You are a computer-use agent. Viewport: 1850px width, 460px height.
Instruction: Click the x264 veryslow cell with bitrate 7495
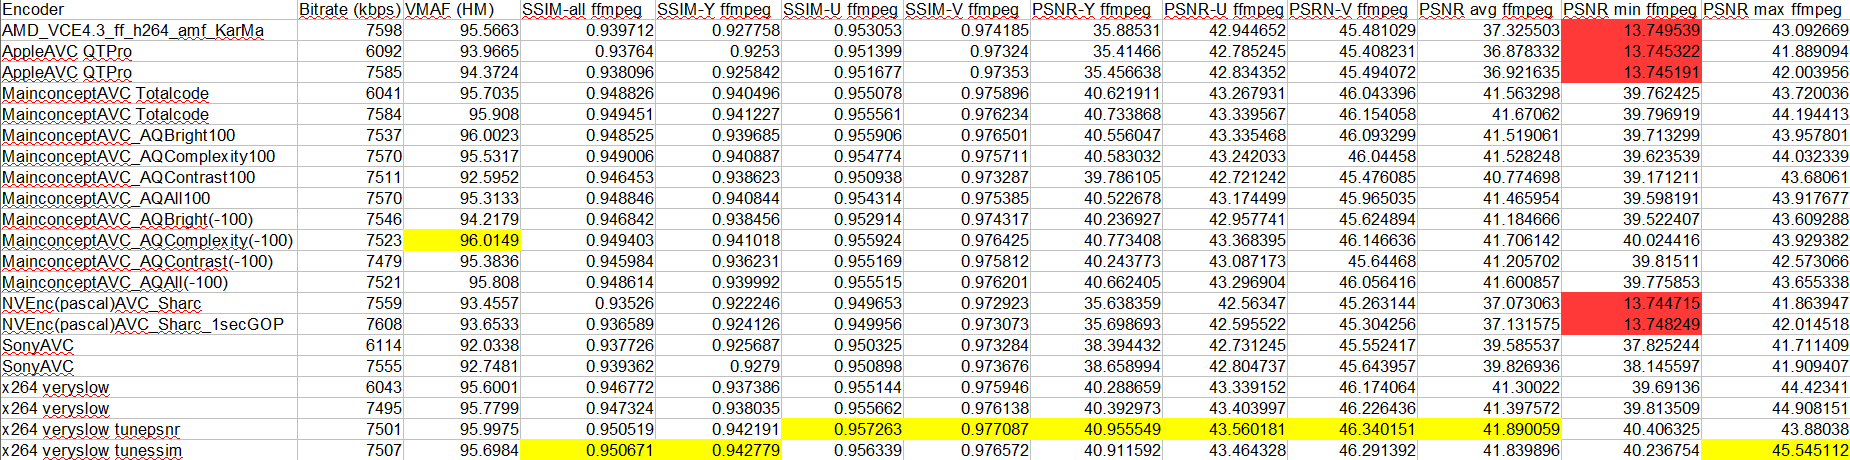[149, 409]
